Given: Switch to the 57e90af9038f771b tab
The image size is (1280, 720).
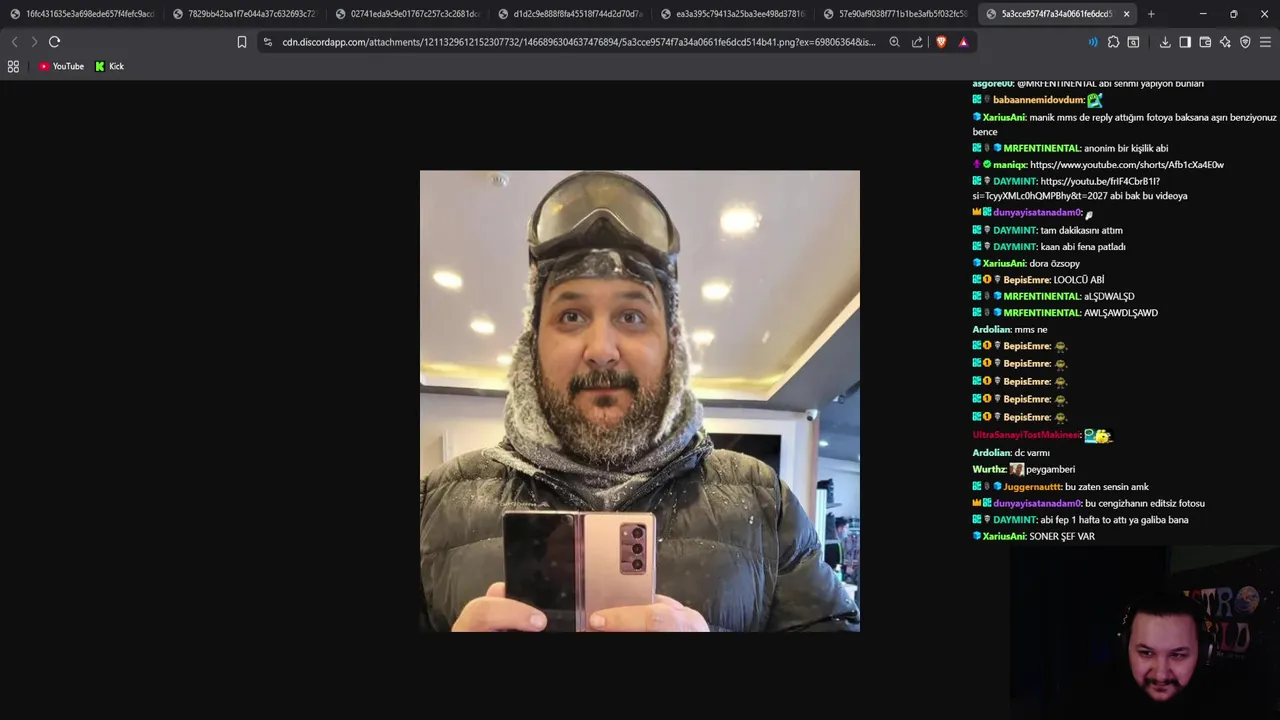Looking at the screenshot, I should tap(896, 14).
